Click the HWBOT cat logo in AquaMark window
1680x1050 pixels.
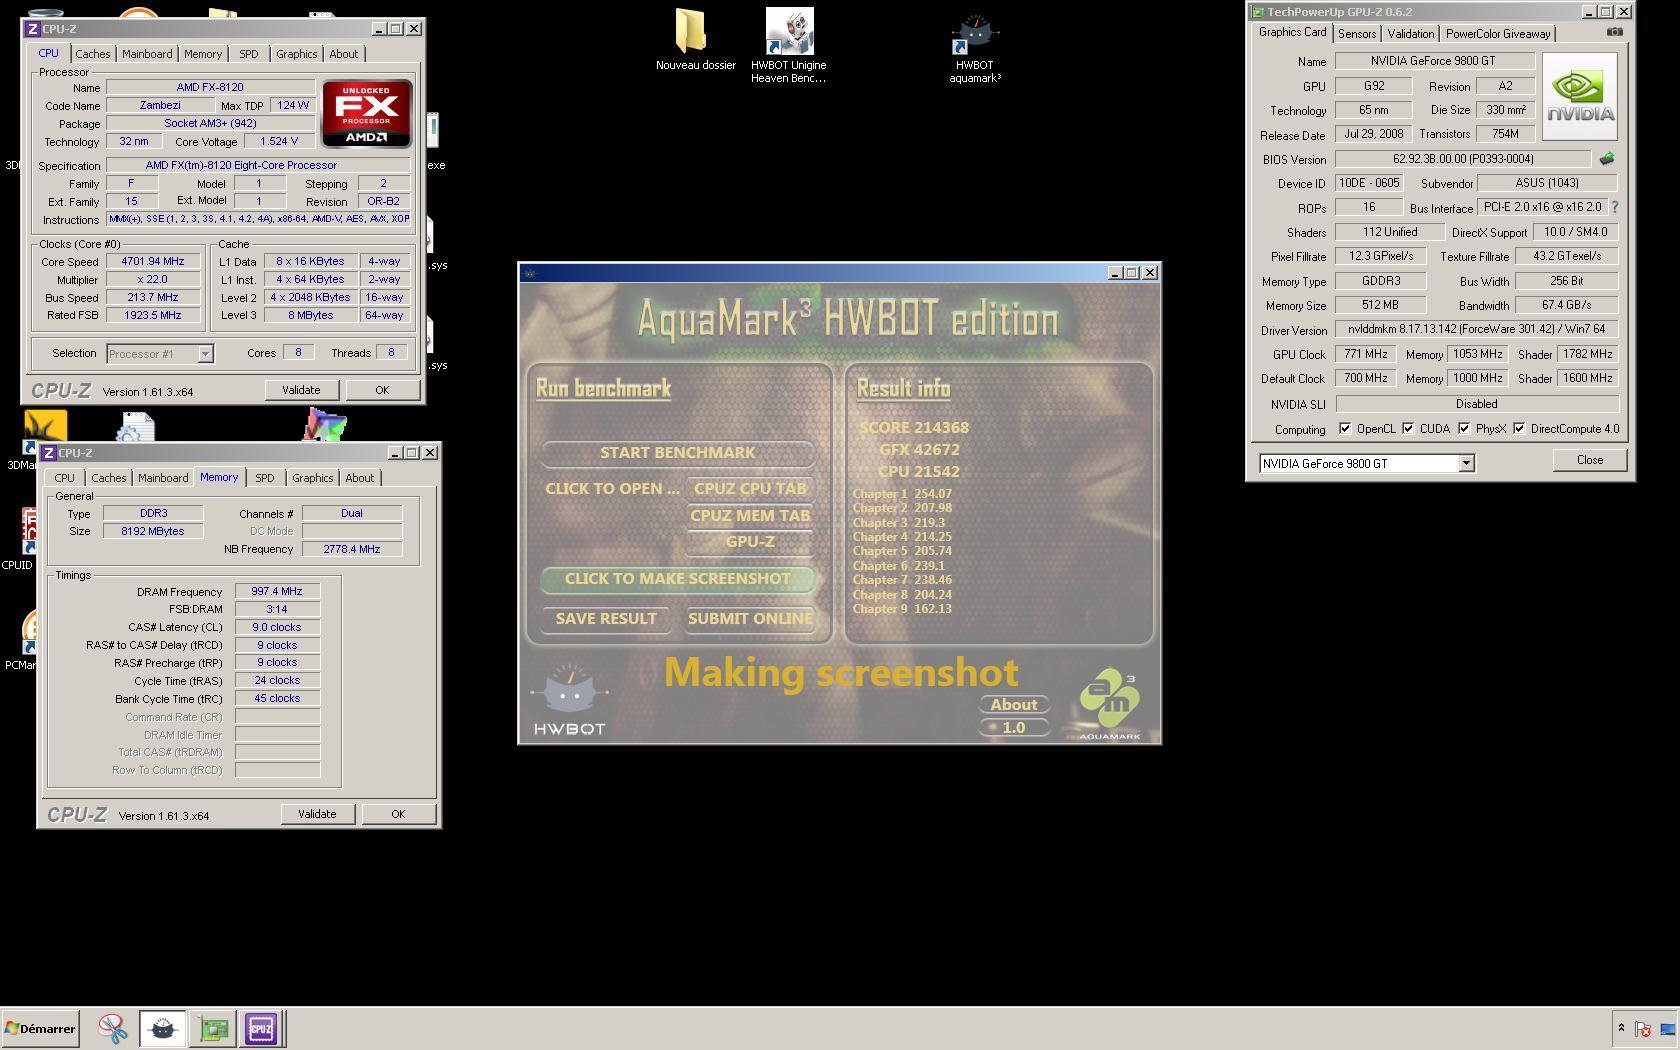tap(569, 700)
